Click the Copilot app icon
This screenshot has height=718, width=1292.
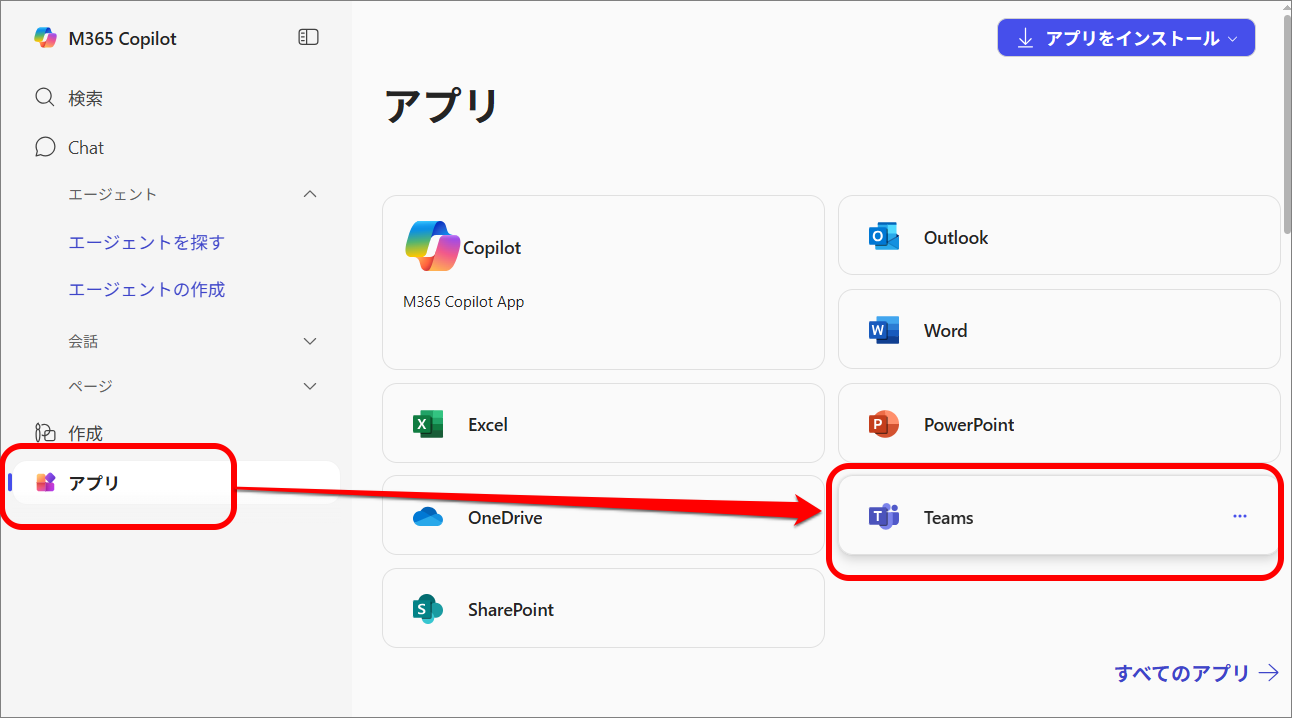click(432, 247)
